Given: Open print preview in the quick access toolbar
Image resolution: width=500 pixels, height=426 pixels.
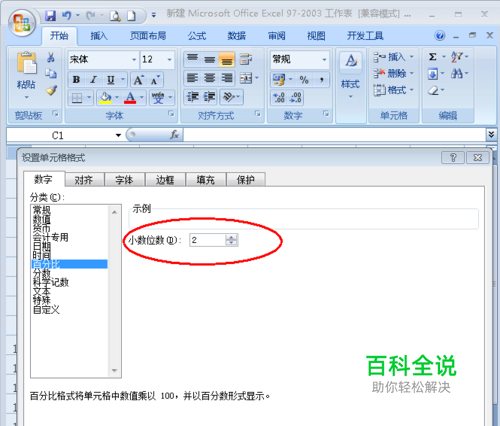Looking at the screenshot, I should 115,16.
